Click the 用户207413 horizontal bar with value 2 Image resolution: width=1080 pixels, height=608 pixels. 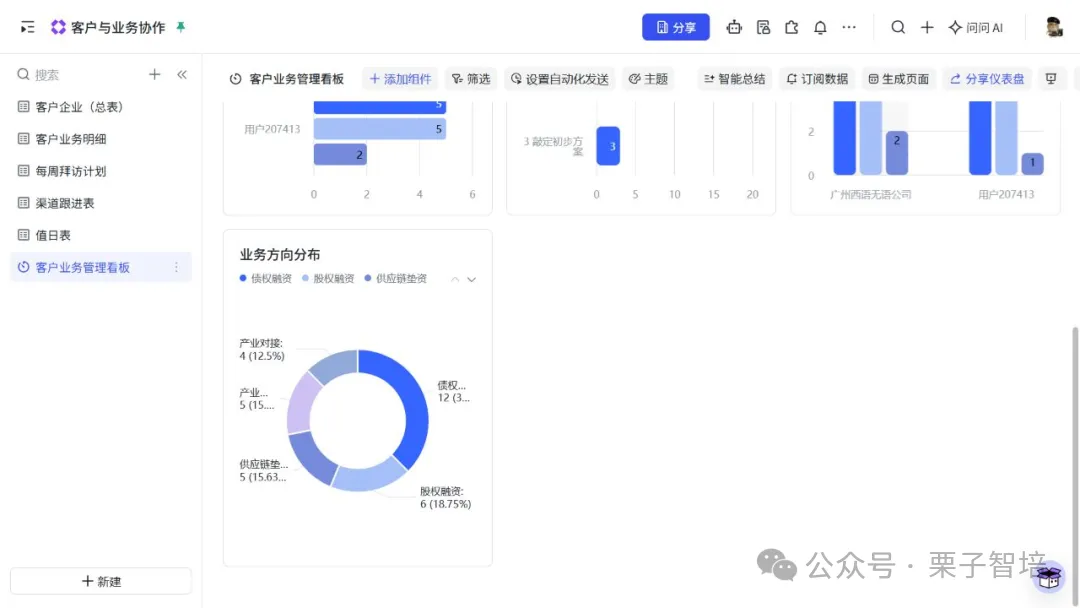(x=340, y=154)
